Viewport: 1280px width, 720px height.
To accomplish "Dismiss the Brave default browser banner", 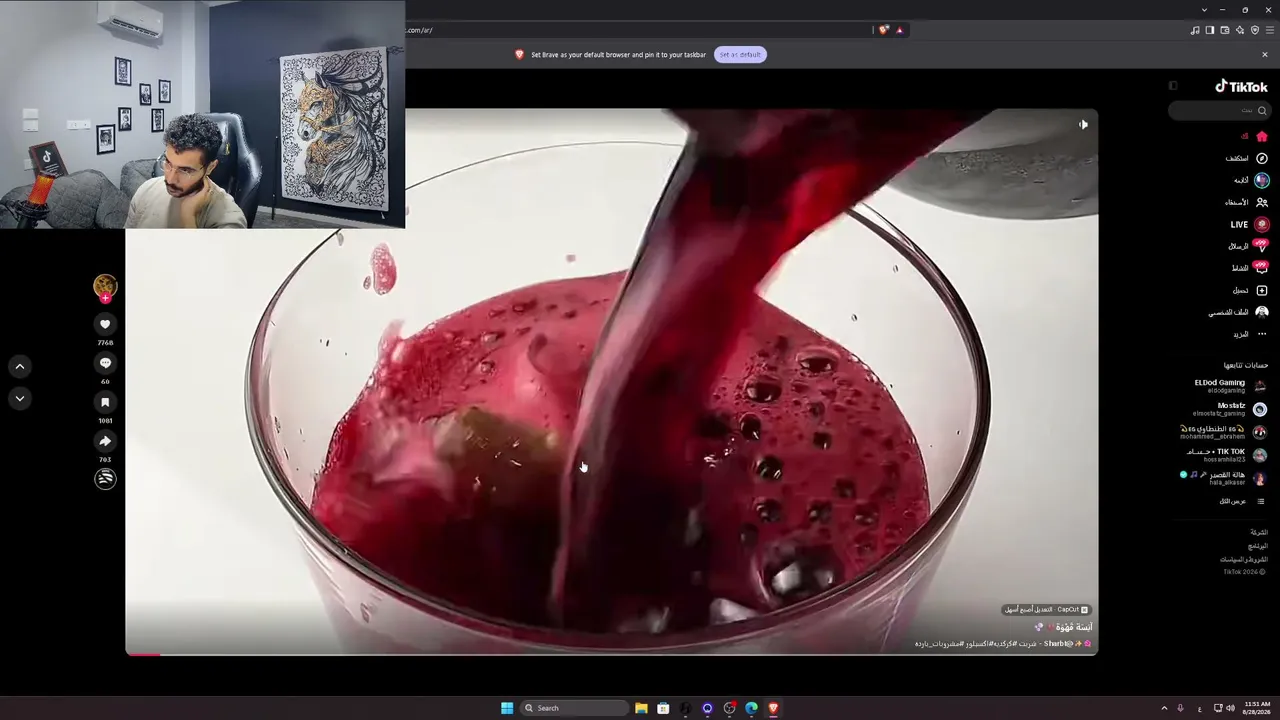I will coord(1264,54).
